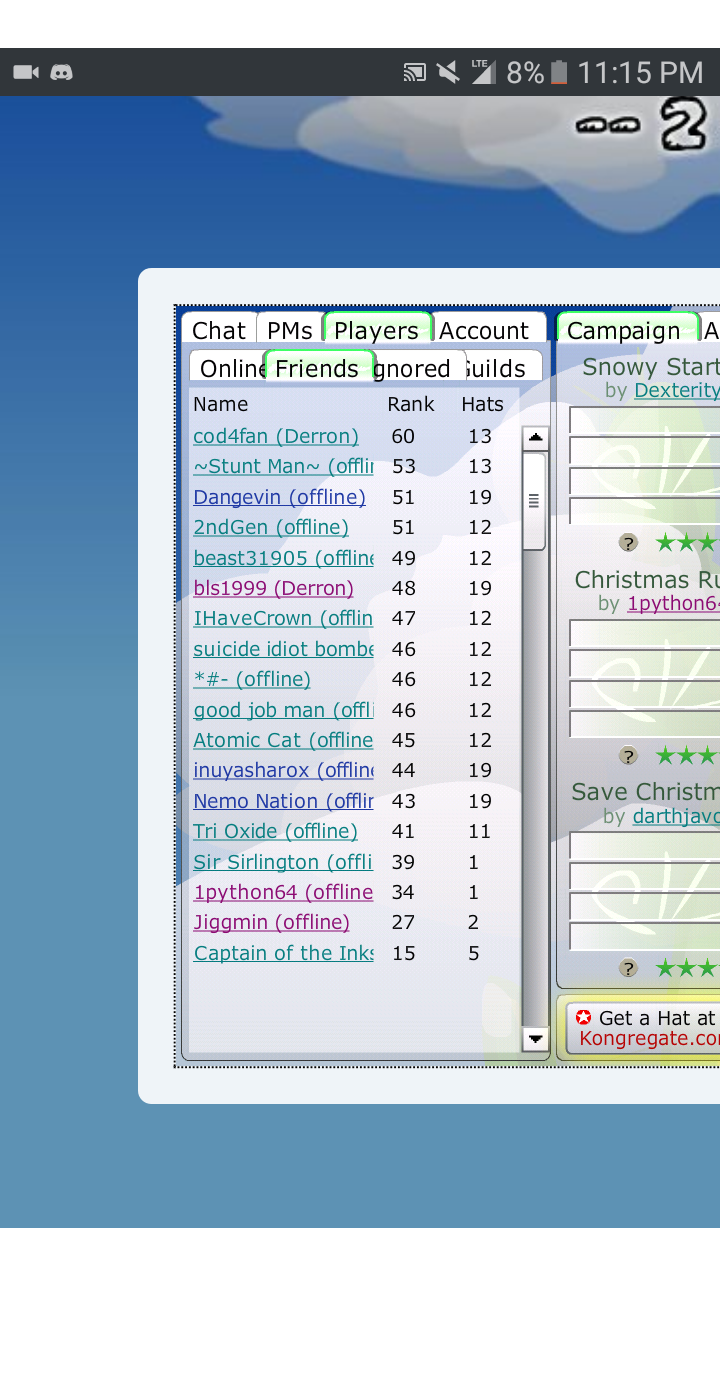Click hats count 5 for Captain of the Inks
This screenshot has width=720, height=1376.
click(x=474, y=953)
